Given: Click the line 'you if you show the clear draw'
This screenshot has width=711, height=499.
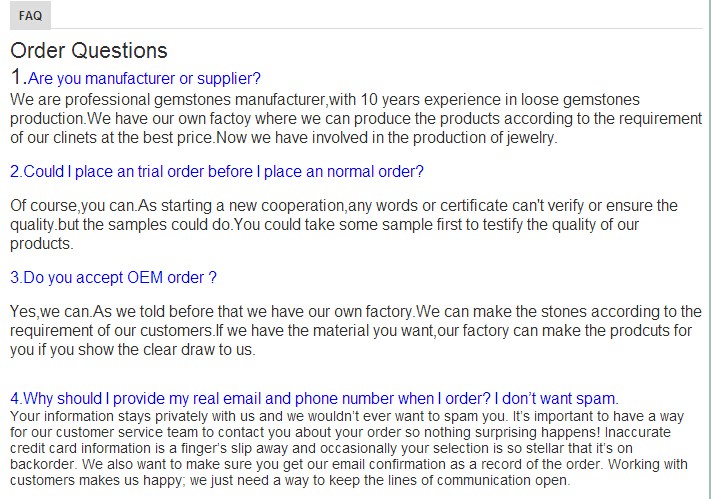Looking at the screenshot, I should [x=133, y=349].
